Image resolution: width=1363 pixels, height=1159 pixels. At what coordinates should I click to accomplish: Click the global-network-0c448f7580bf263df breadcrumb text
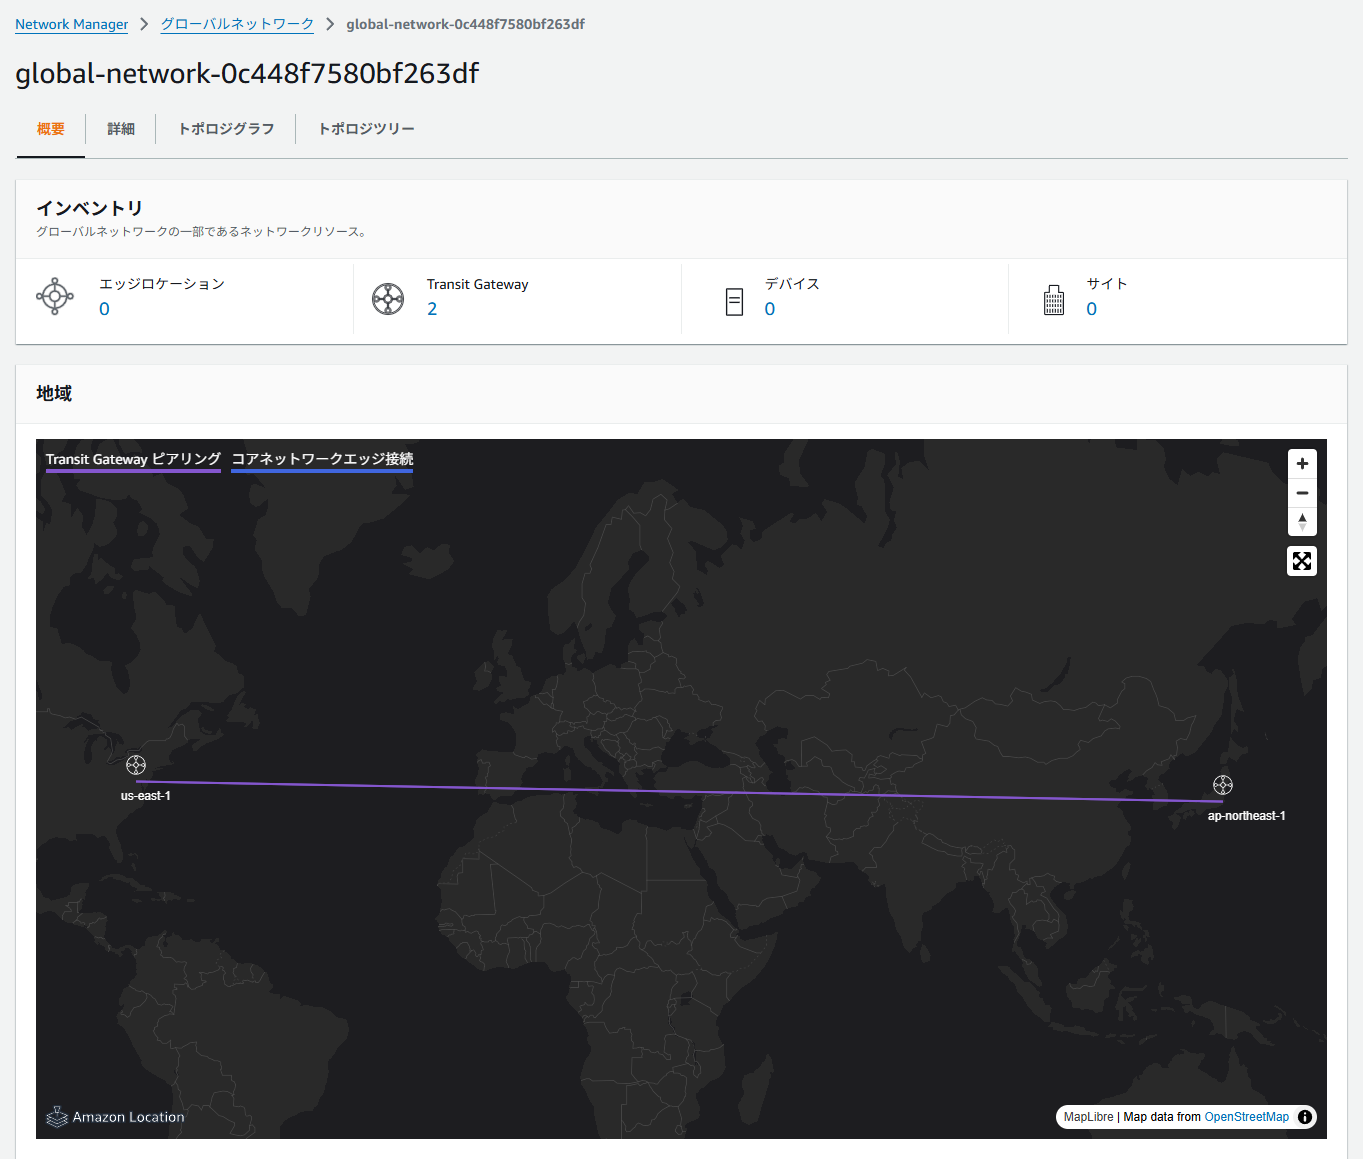466,24
